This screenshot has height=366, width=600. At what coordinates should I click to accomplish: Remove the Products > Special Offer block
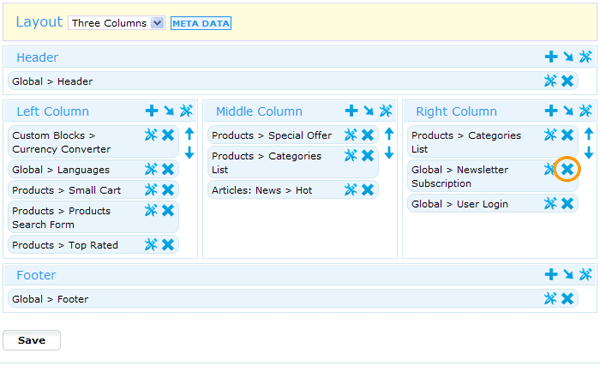click(x=368, y=135)
